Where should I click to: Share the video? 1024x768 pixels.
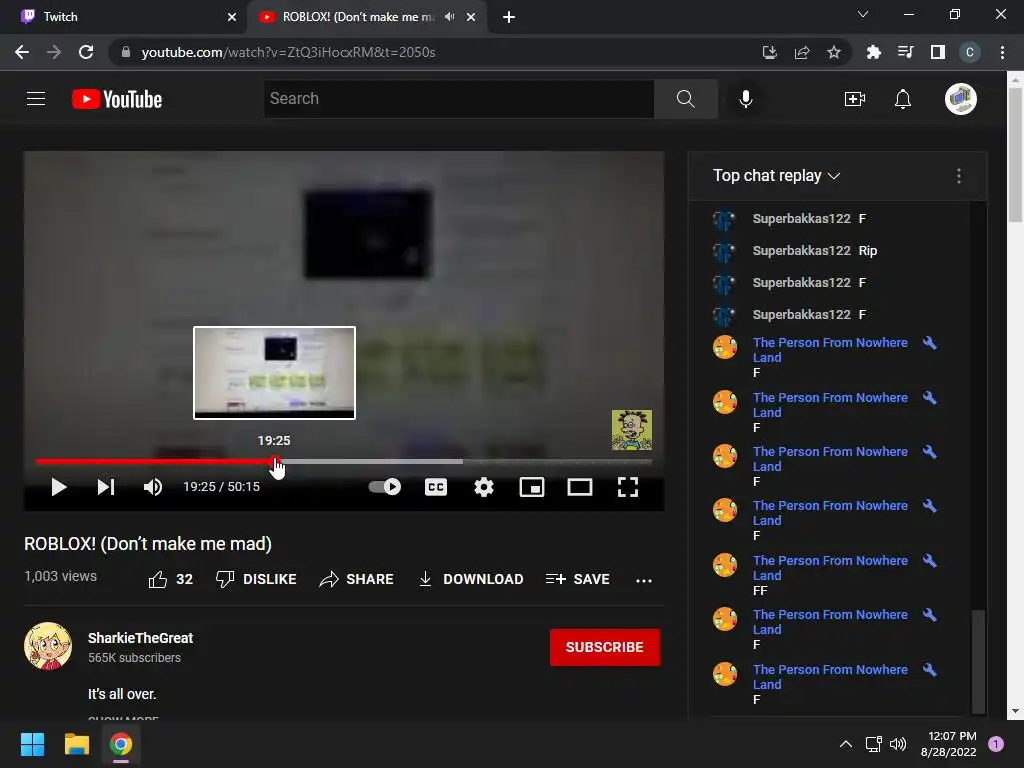tap(357, 579)
